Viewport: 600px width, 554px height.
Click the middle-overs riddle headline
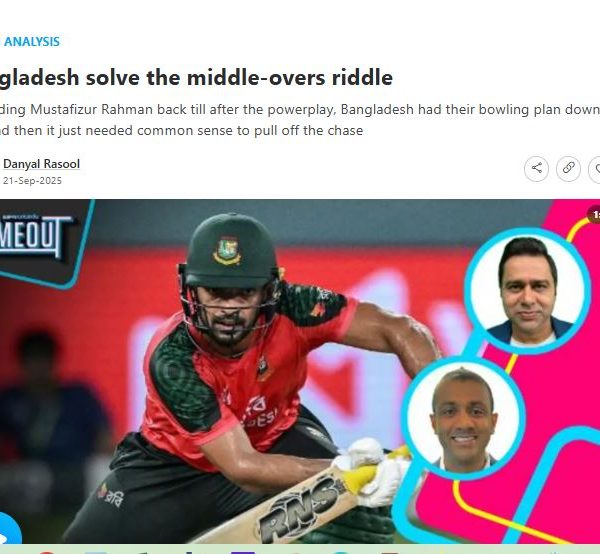pos(196,78)
